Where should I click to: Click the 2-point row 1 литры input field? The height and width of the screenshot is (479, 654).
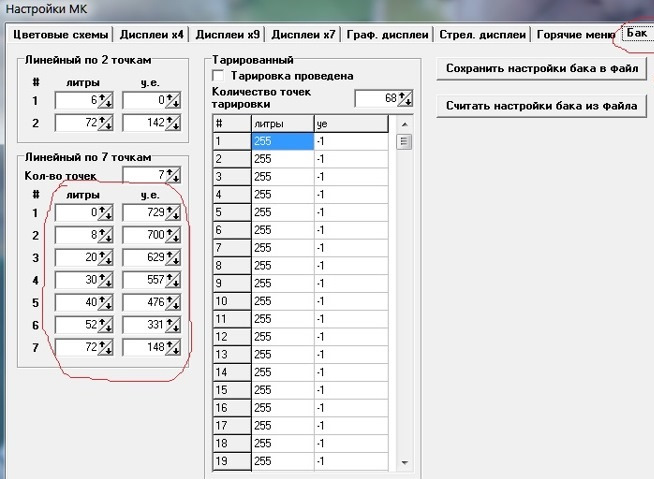point(76,101)
